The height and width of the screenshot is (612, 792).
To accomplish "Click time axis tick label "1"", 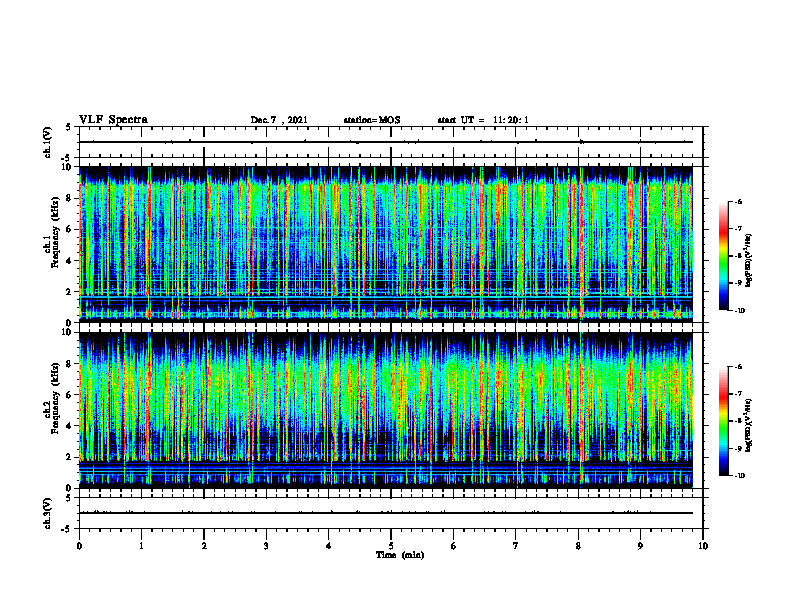I will [141, 546].
